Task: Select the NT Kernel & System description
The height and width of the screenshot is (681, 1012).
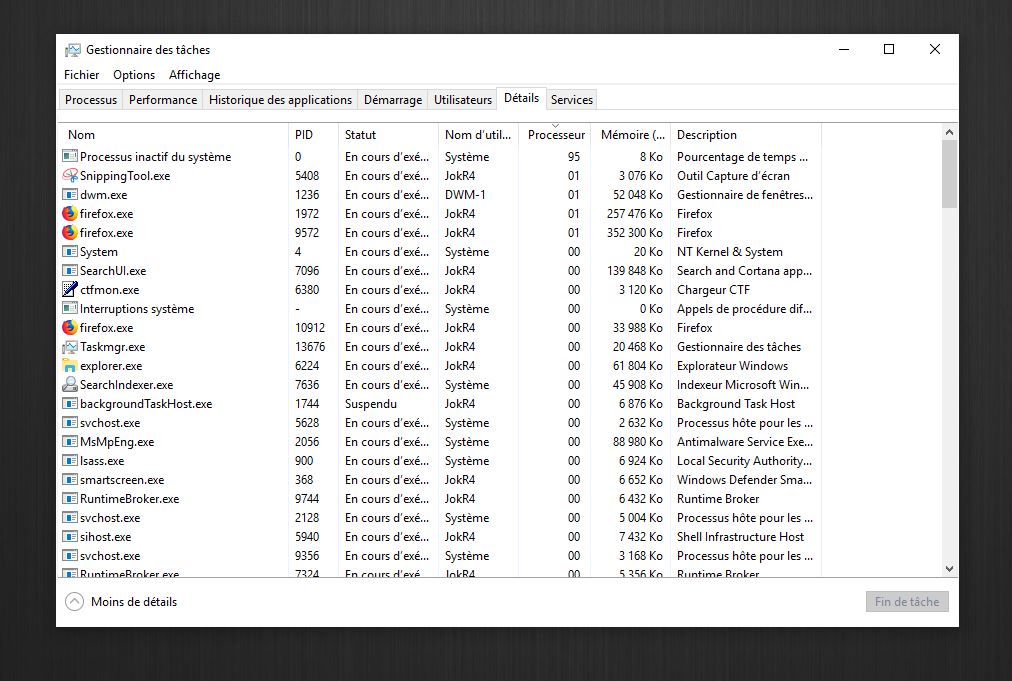Action: [x=729, y=251]
